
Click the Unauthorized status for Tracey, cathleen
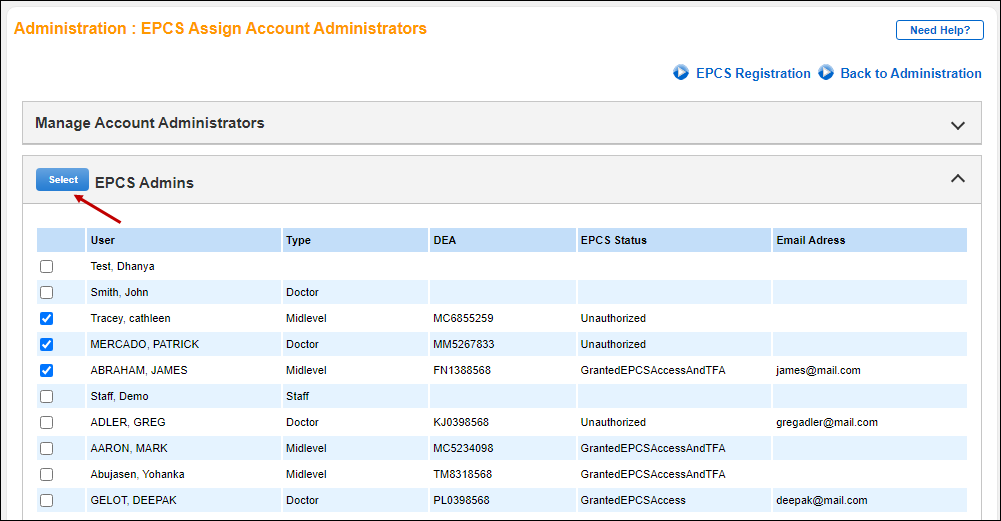[613, 319]
